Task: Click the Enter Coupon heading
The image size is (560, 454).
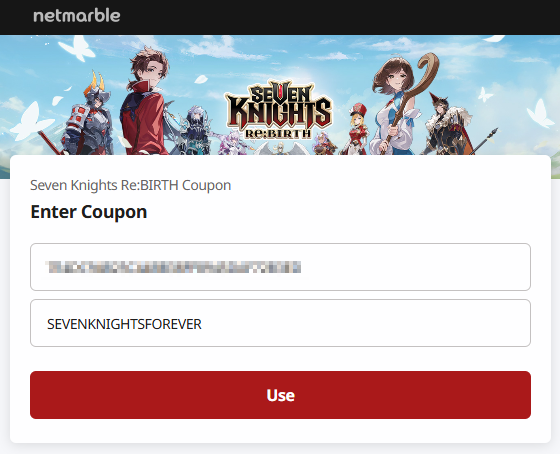Action: [89, 212]
